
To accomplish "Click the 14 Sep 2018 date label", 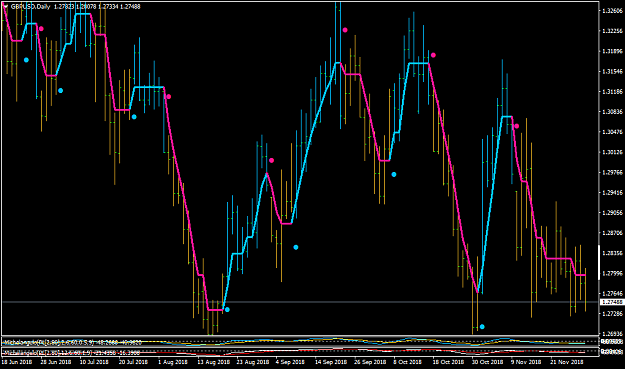I will (x=331, y=362).
